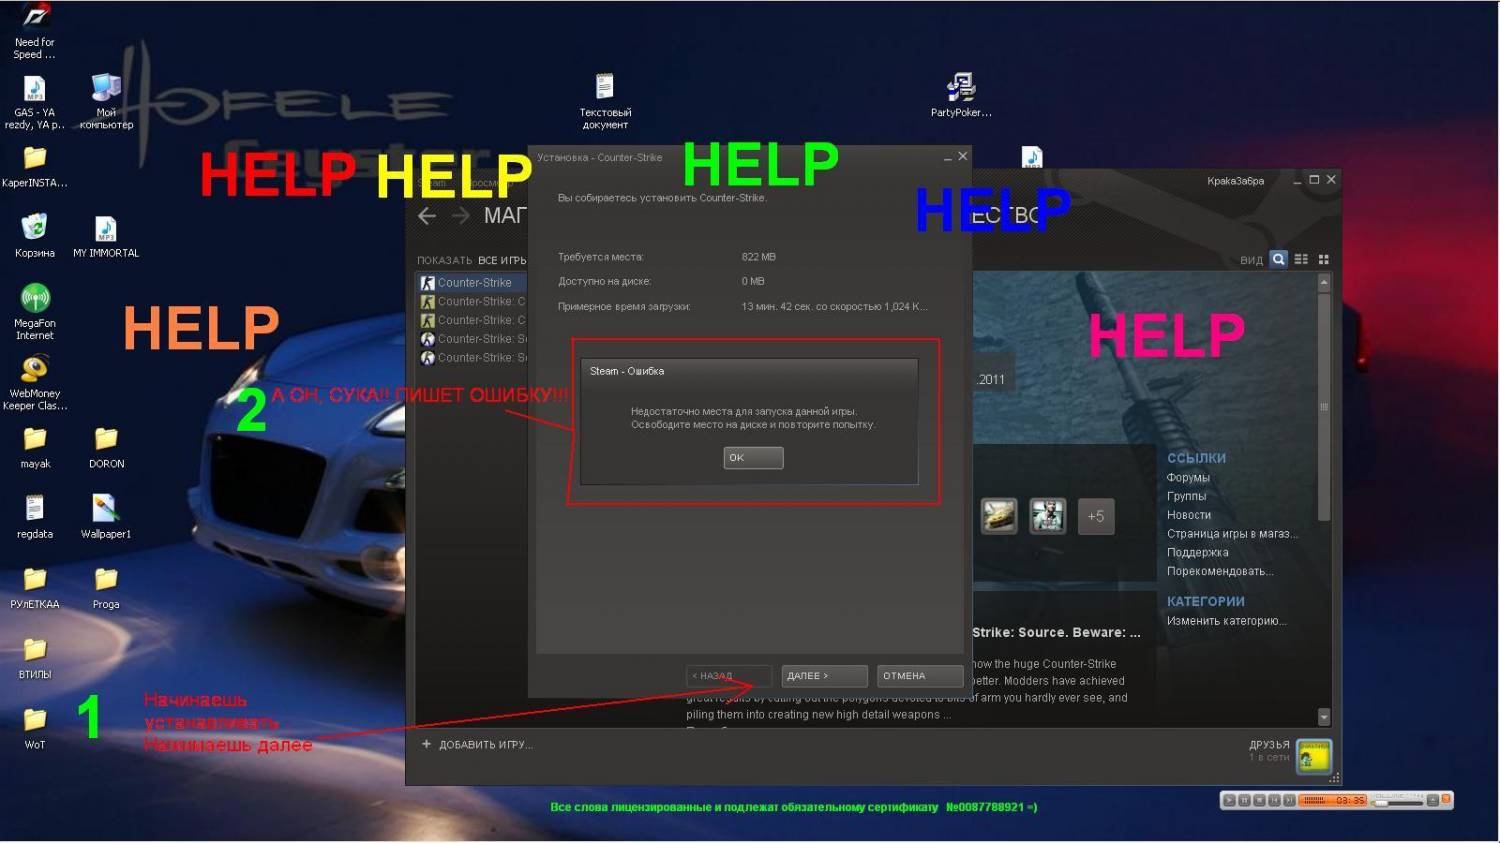Screen dimensions: 1500x843
Task: Switch Steam library to grid view icon
Action: click(1324, 259)
